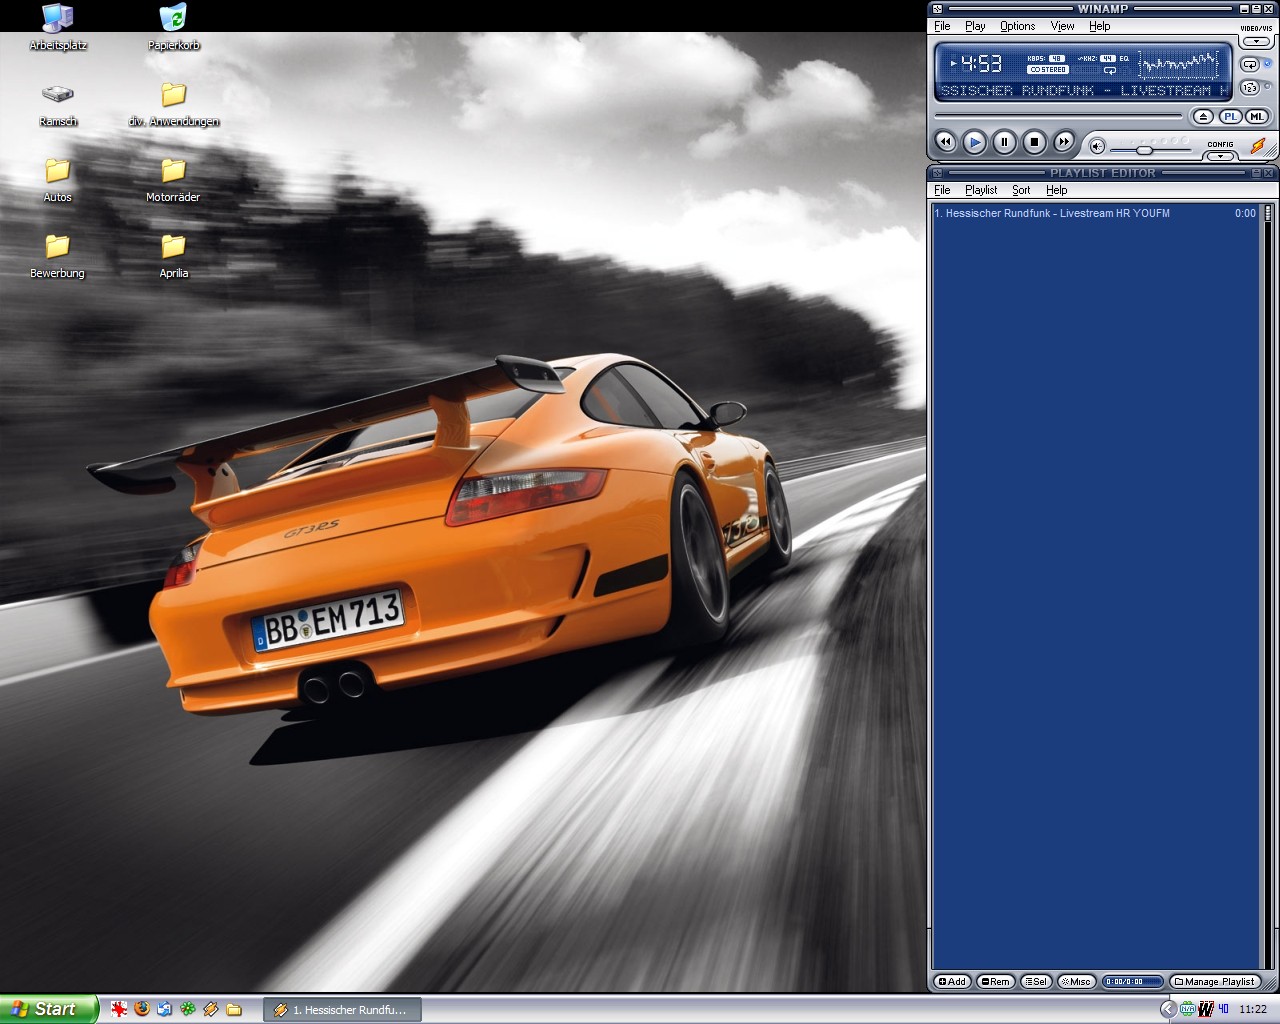
Task: Select the Autos folder icon
Action: pyautogui.click(x=58, y=180)
